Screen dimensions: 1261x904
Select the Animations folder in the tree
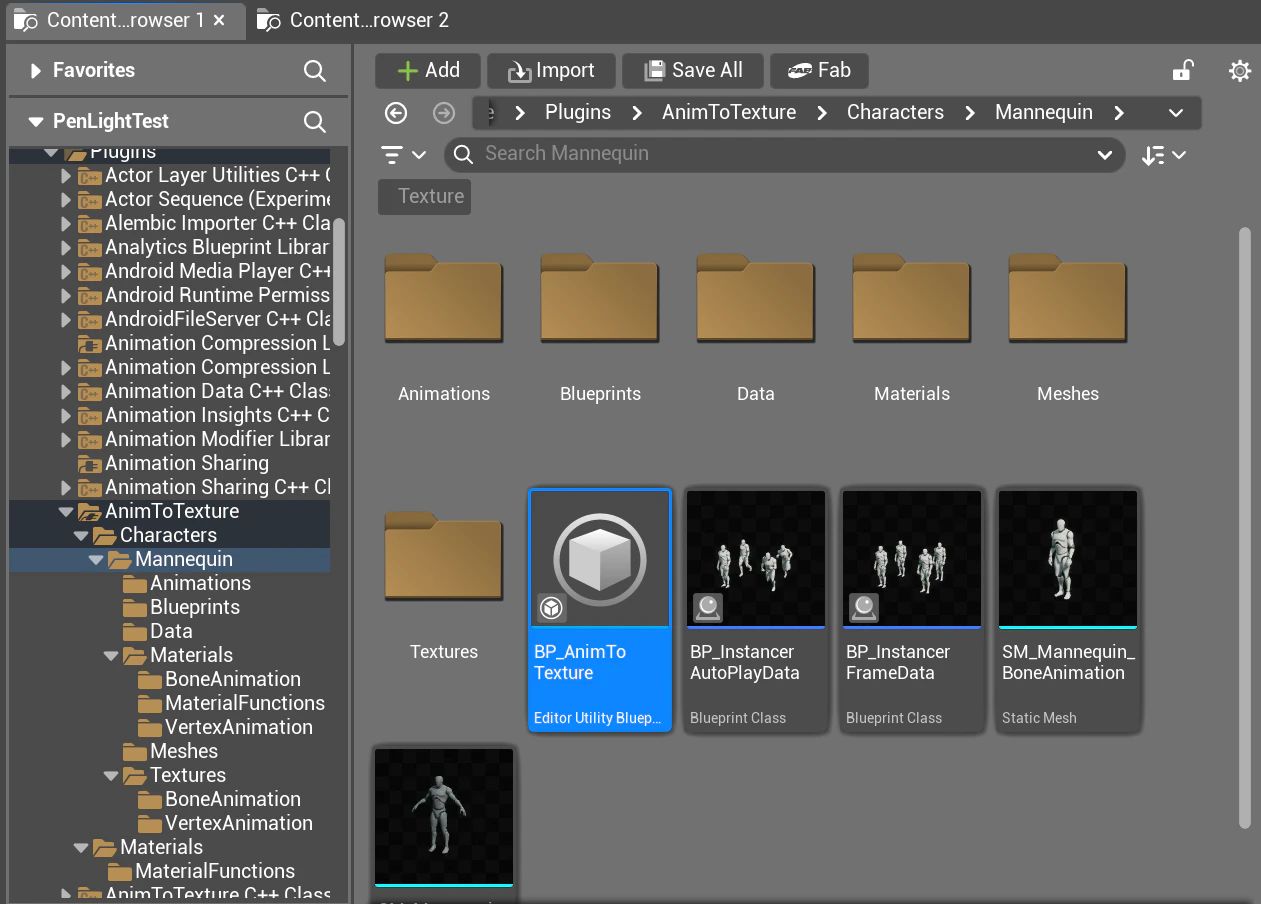(200, 583)
